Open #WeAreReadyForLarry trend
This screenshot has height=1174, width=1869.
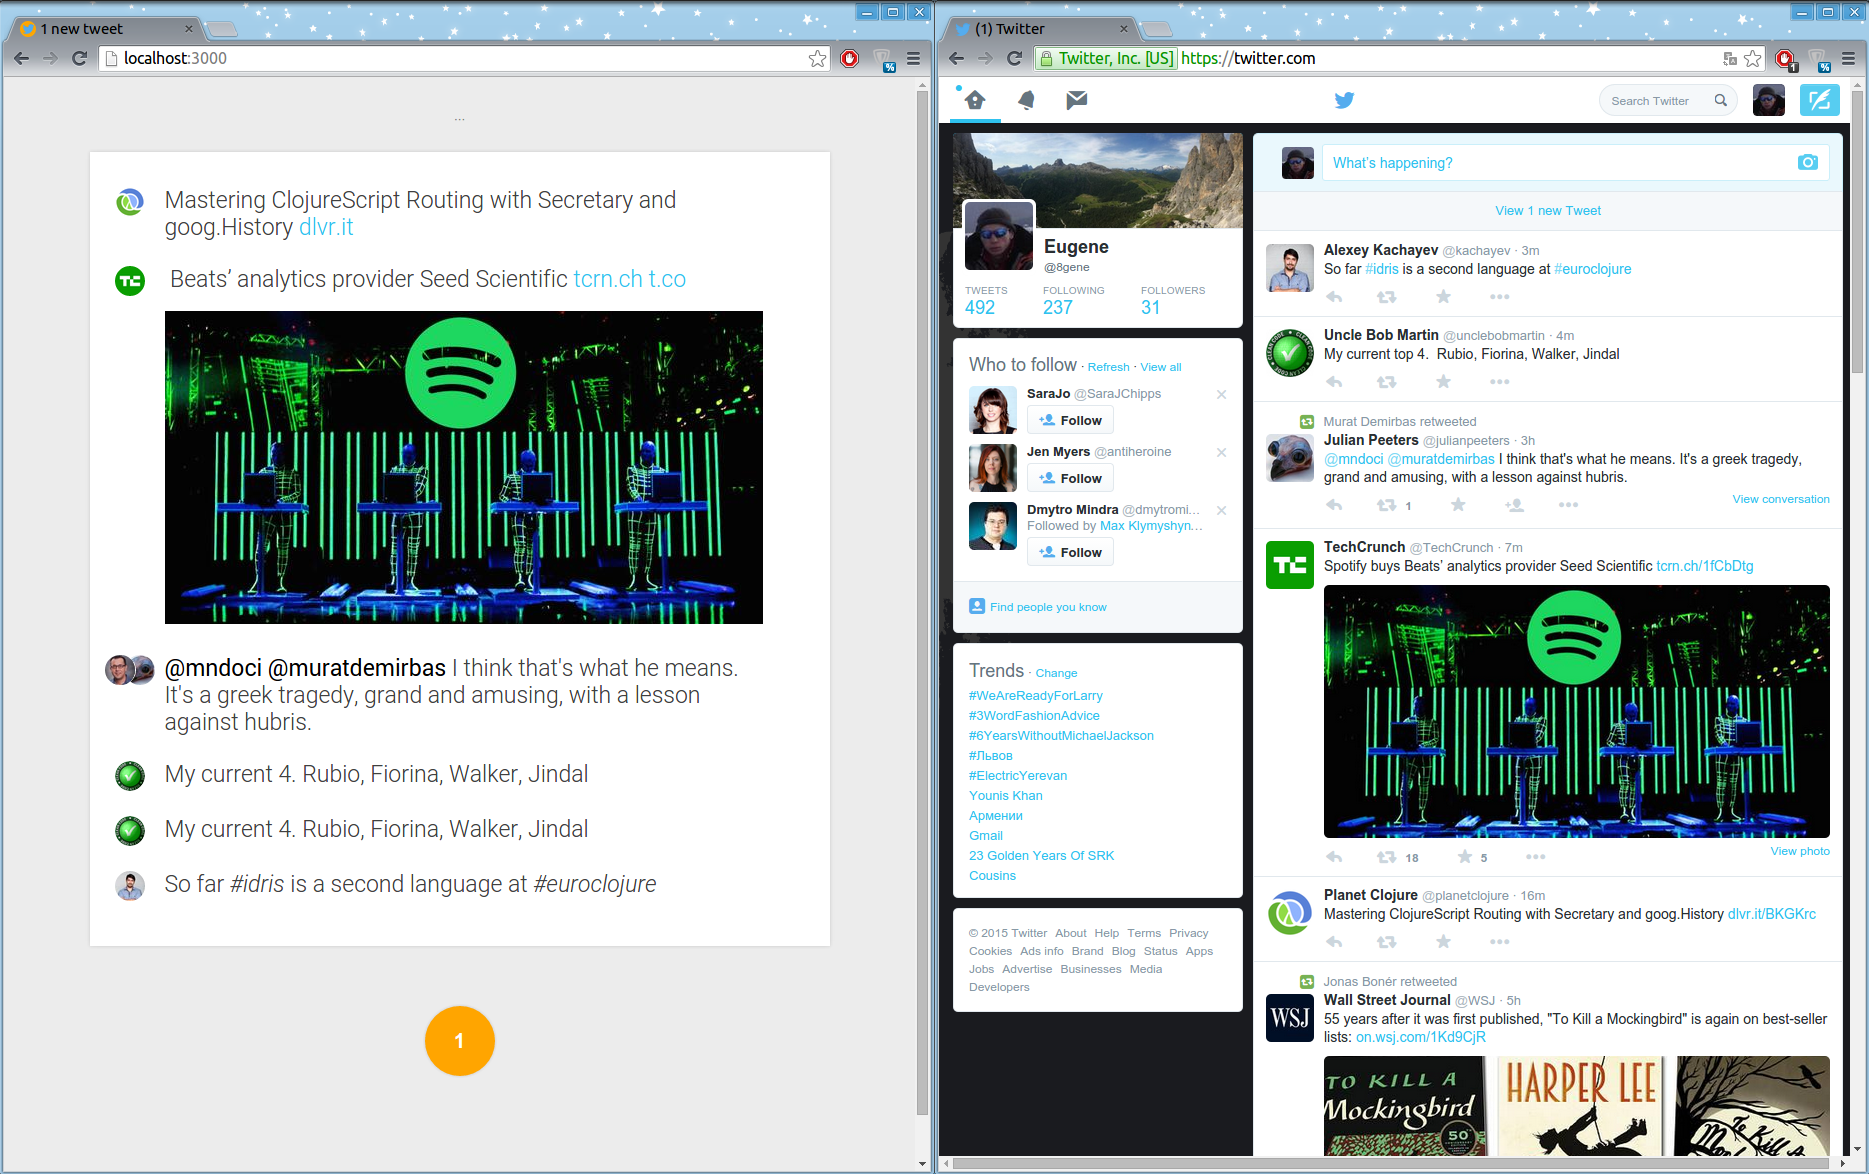1036,696
